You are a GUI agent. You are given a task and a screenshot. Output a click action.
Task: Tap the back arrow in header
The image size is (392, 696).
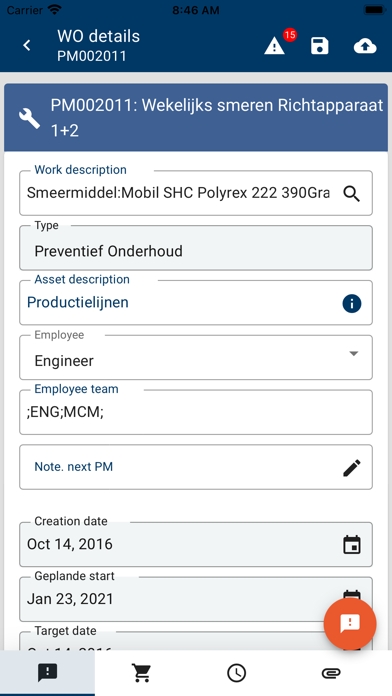click(x=27, y=45)
